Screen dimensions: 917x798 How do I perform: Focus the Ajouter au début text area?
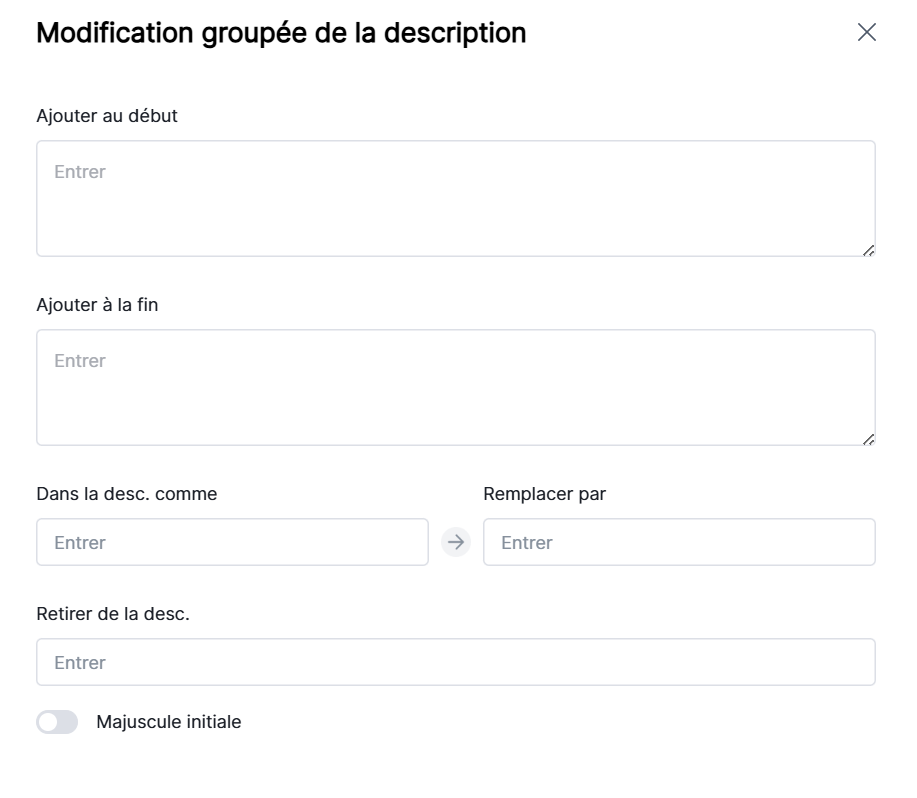coord(455,198)
